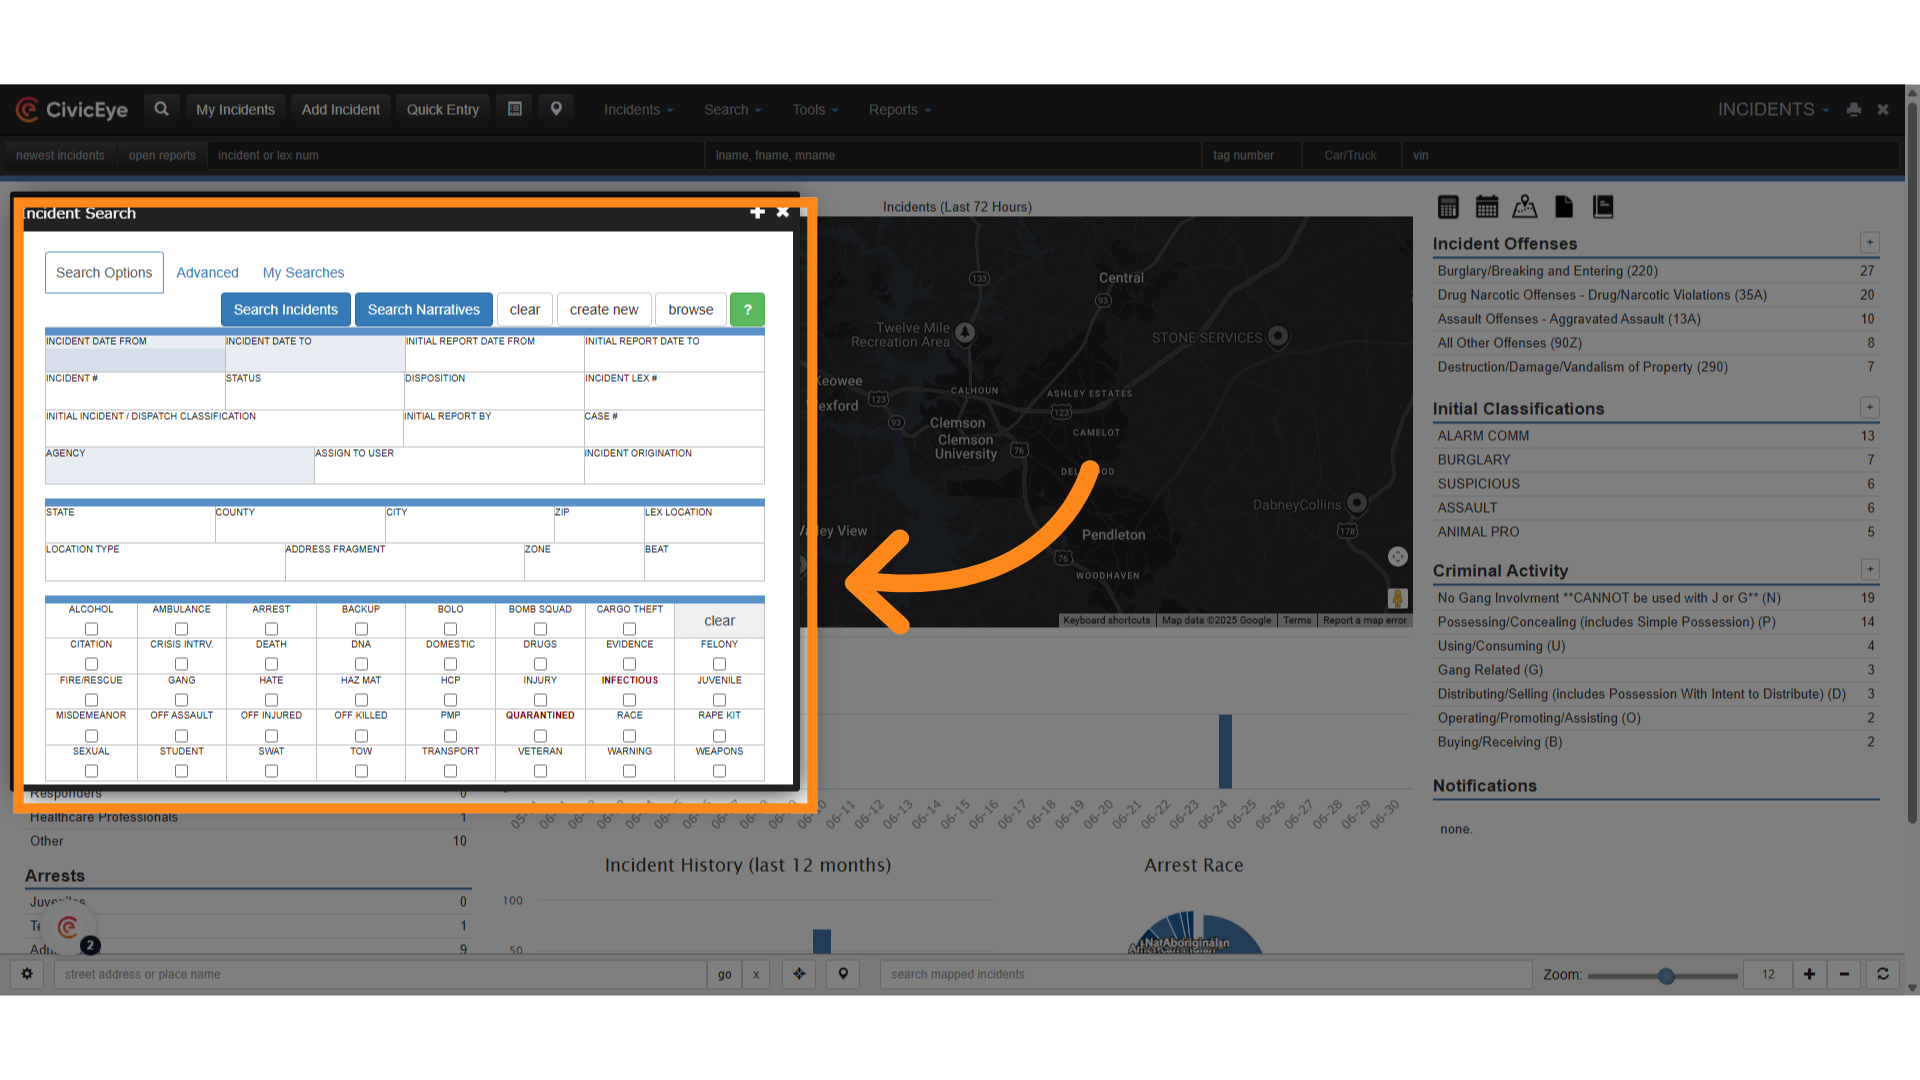Toggle the ARREST checkbox
Image resolution: width=1920 pixels, height=1080 pixels.
pos(271,629)
